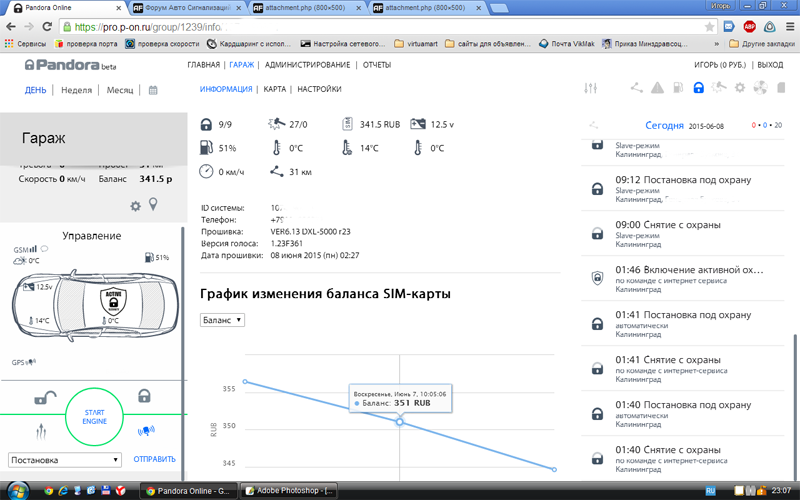Open the Другие закладки bookmarks folder
Screen dimensions: 800x500
pyautogui.click(x=762, y=44)
